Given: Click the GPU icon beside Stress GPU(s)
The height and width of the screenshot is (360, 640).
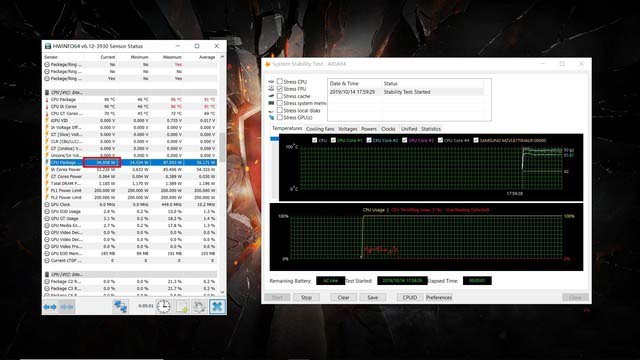Looking at the screenshot, I should tap(271, 118).
